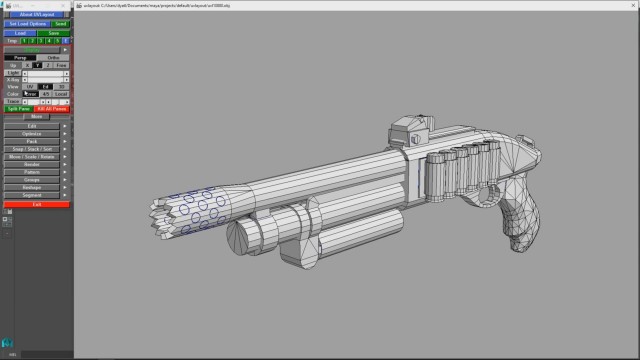Click the Light slider track
The image size is (640, 360).
tap(45, 73)
